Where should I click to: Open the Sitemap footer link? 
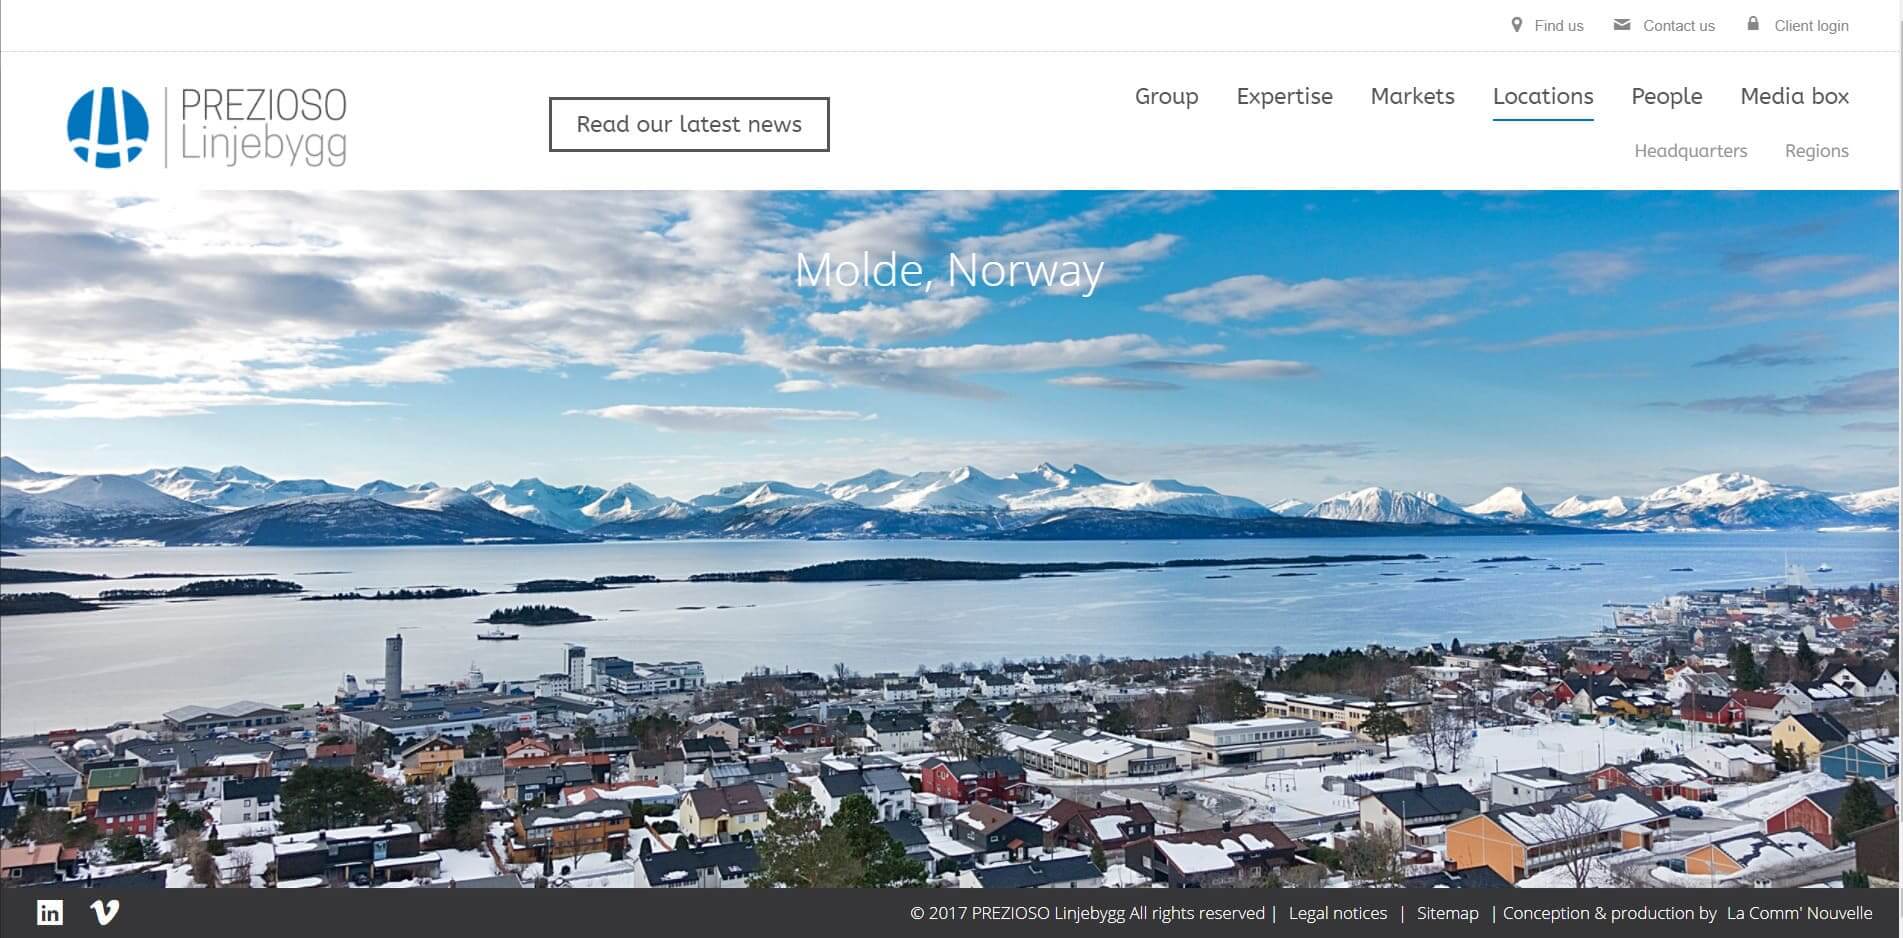click(x=1447, y=913)
